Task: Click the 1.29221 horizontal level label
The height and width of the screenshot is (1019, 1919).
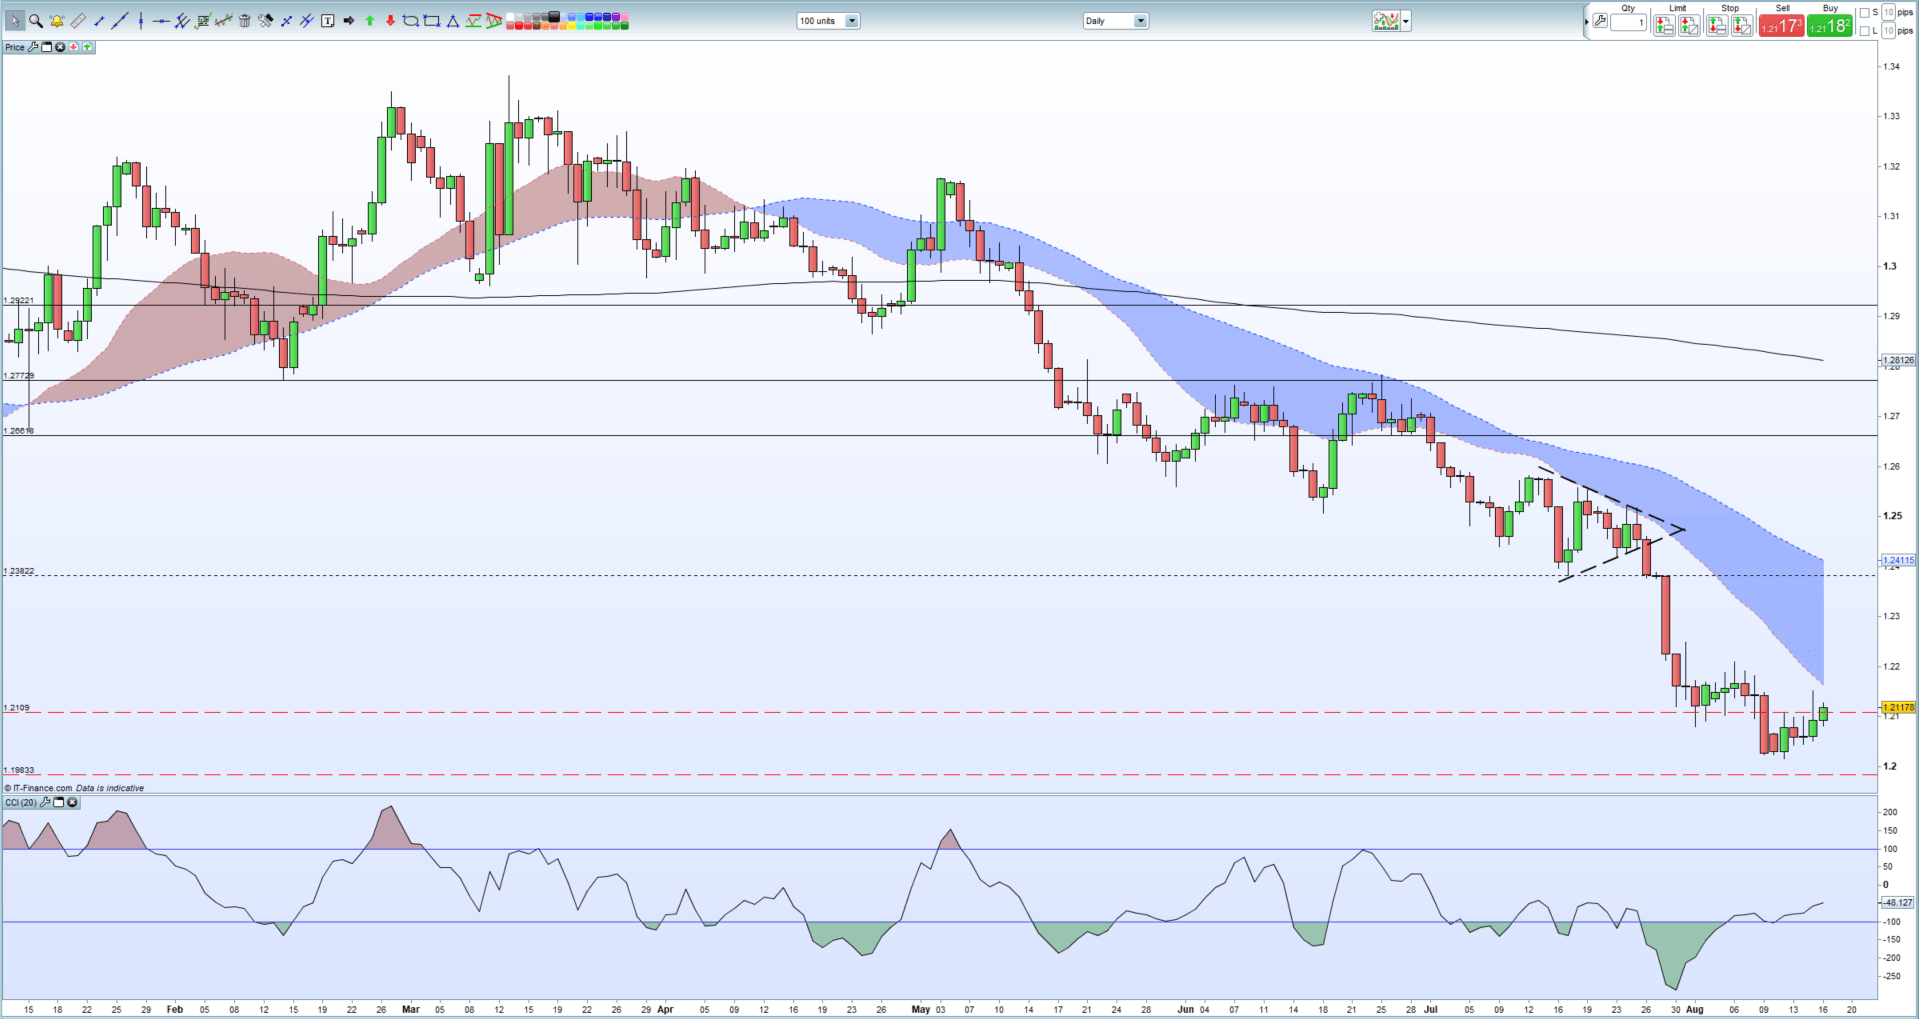Action: (19, 300)
